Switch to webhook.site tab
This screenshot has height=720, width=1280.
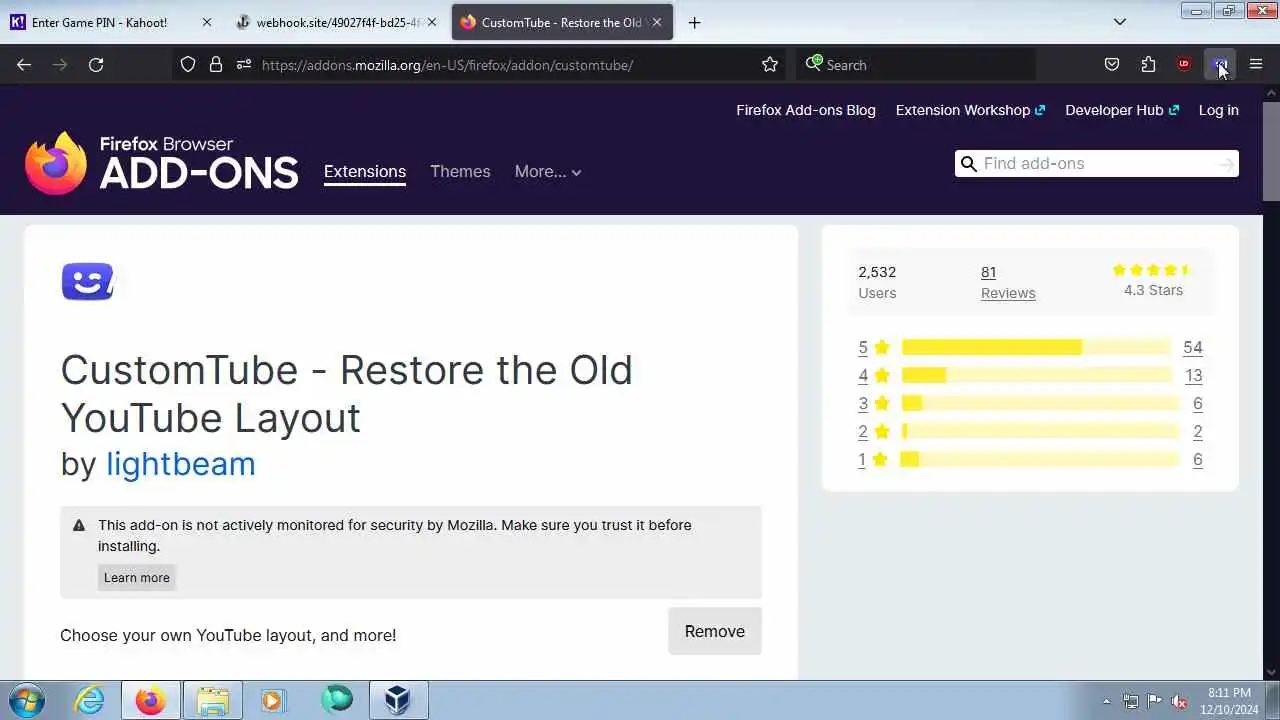point(336,22)
